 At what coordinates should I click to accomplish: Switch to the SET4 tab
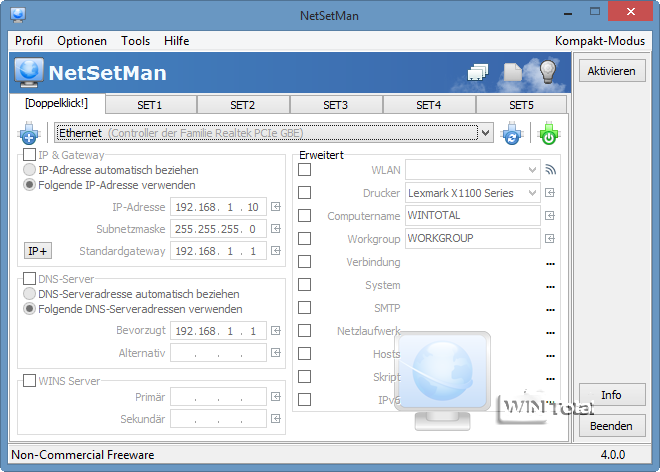click(x=429, y=105)
